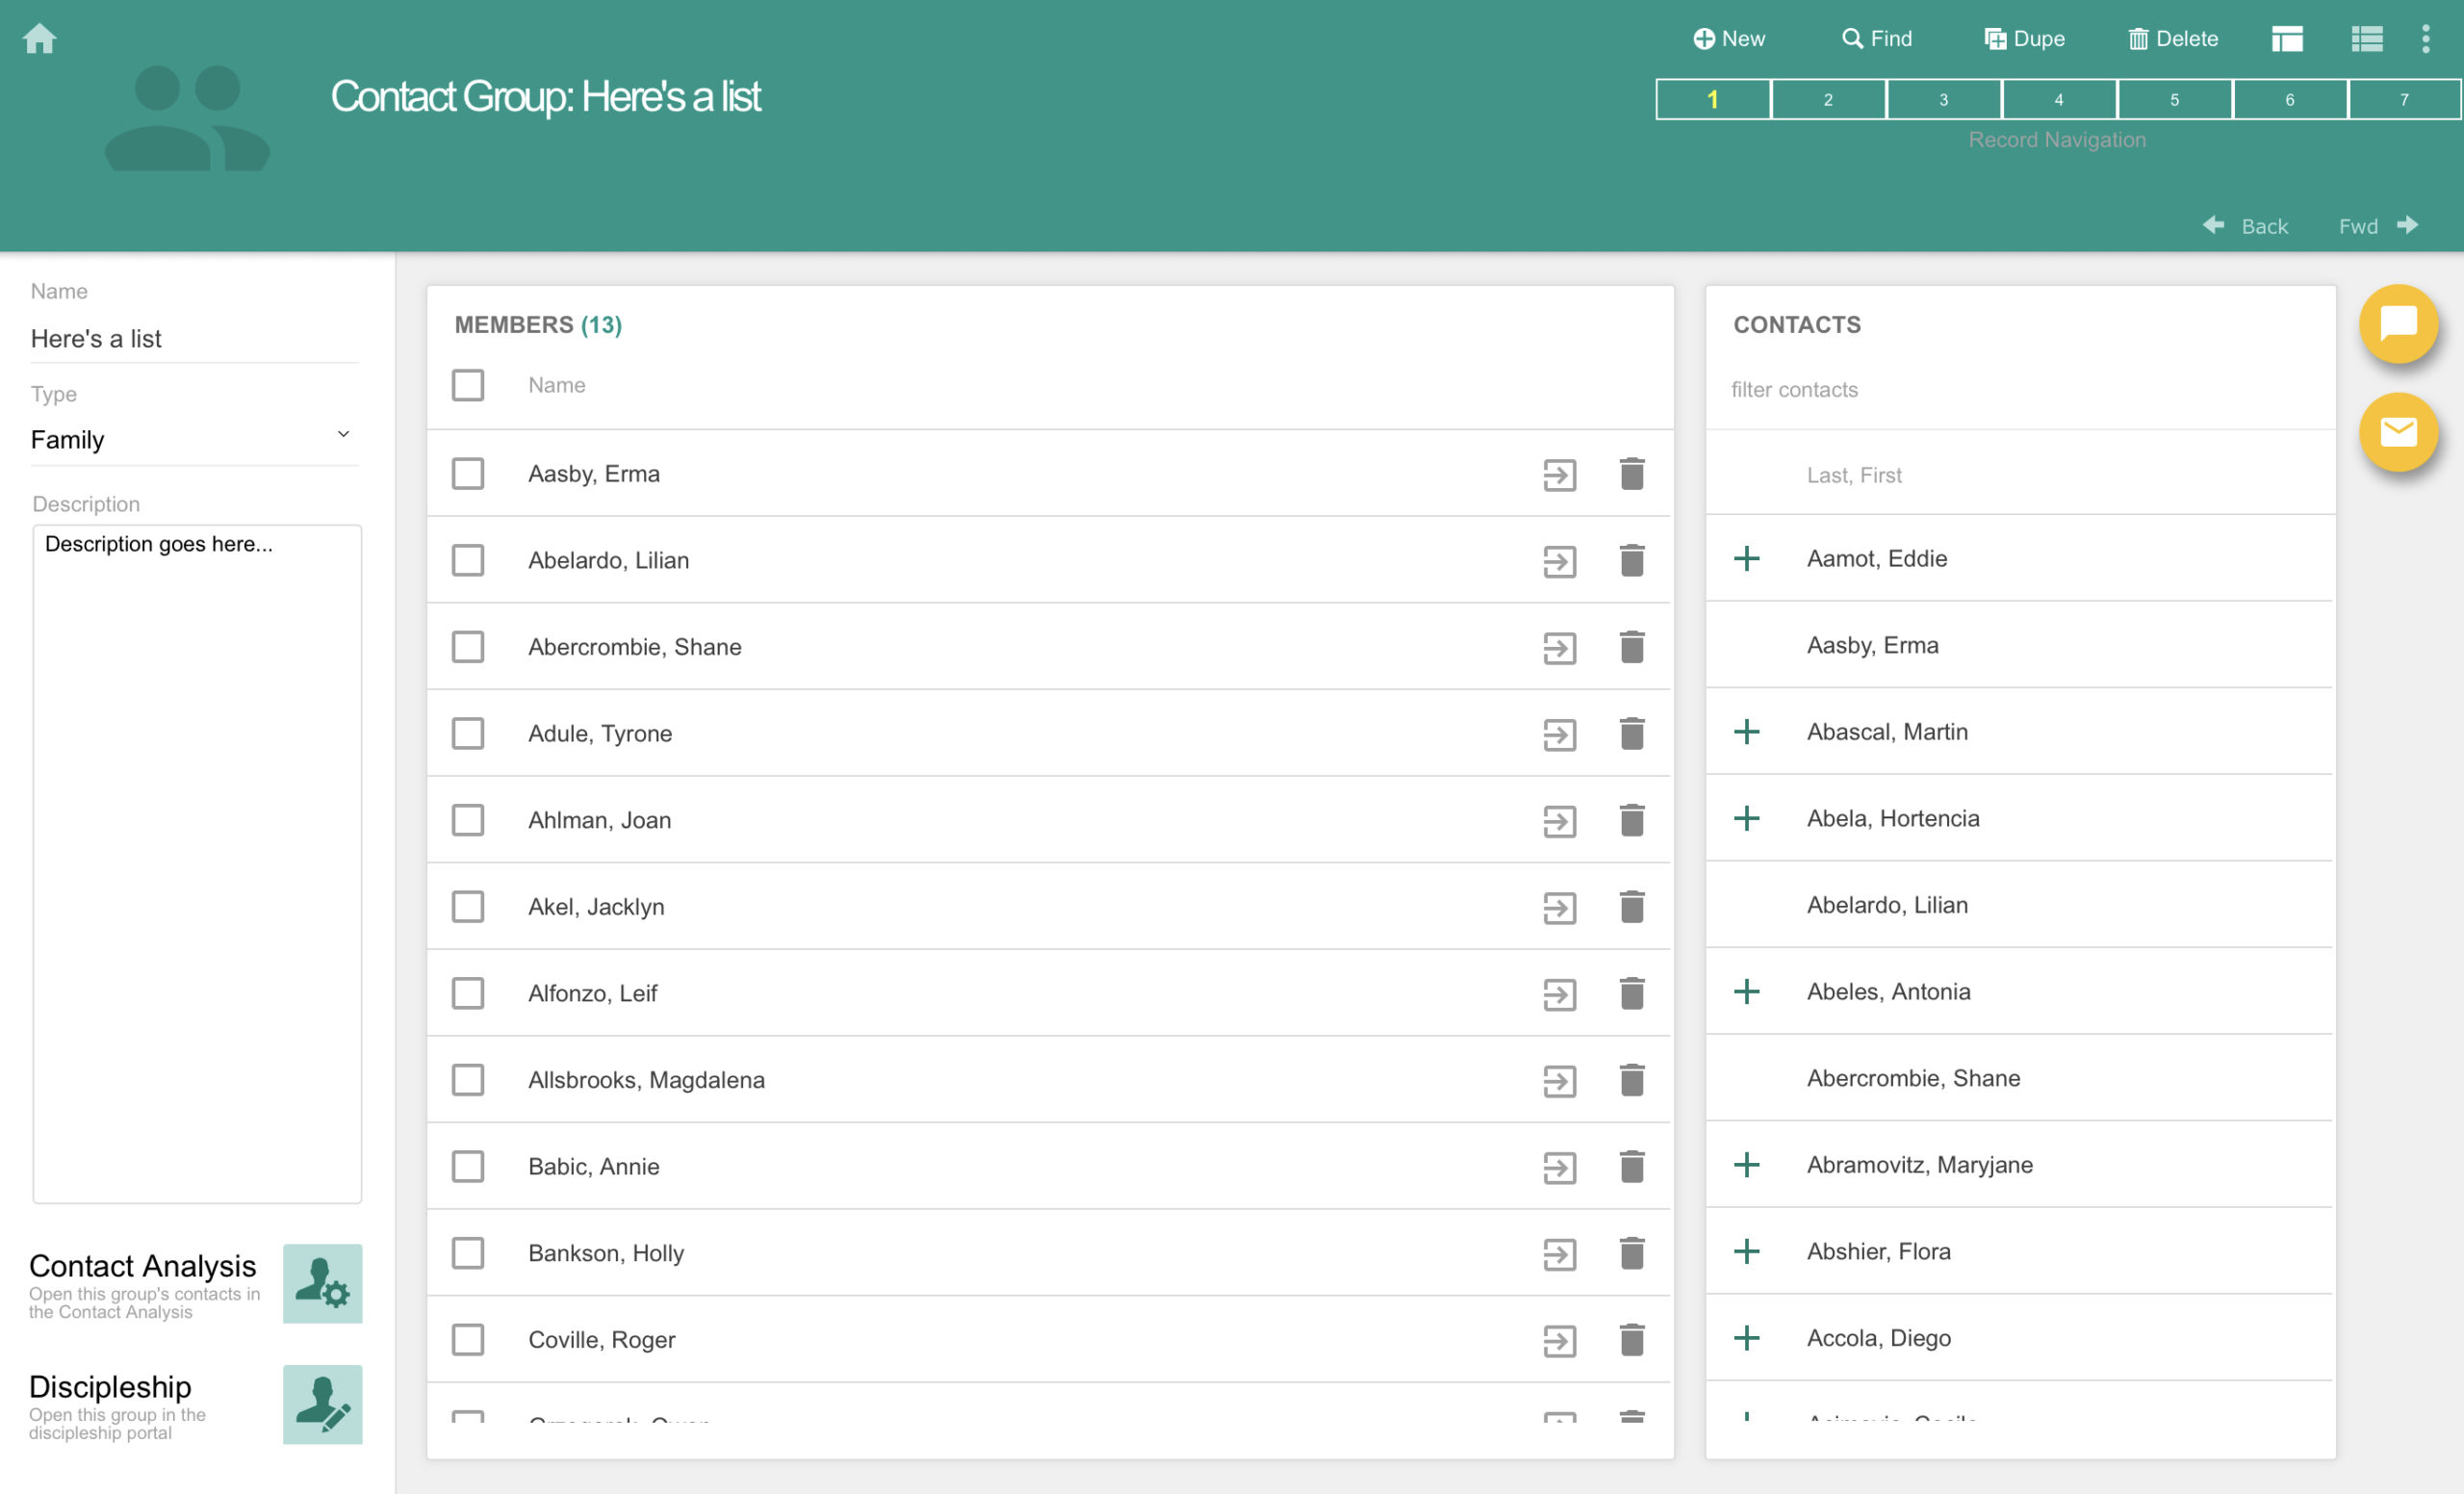Viewport: 2464px width, 1494px height.
Task: Go to the home screen icon
Action: point(40,39)
